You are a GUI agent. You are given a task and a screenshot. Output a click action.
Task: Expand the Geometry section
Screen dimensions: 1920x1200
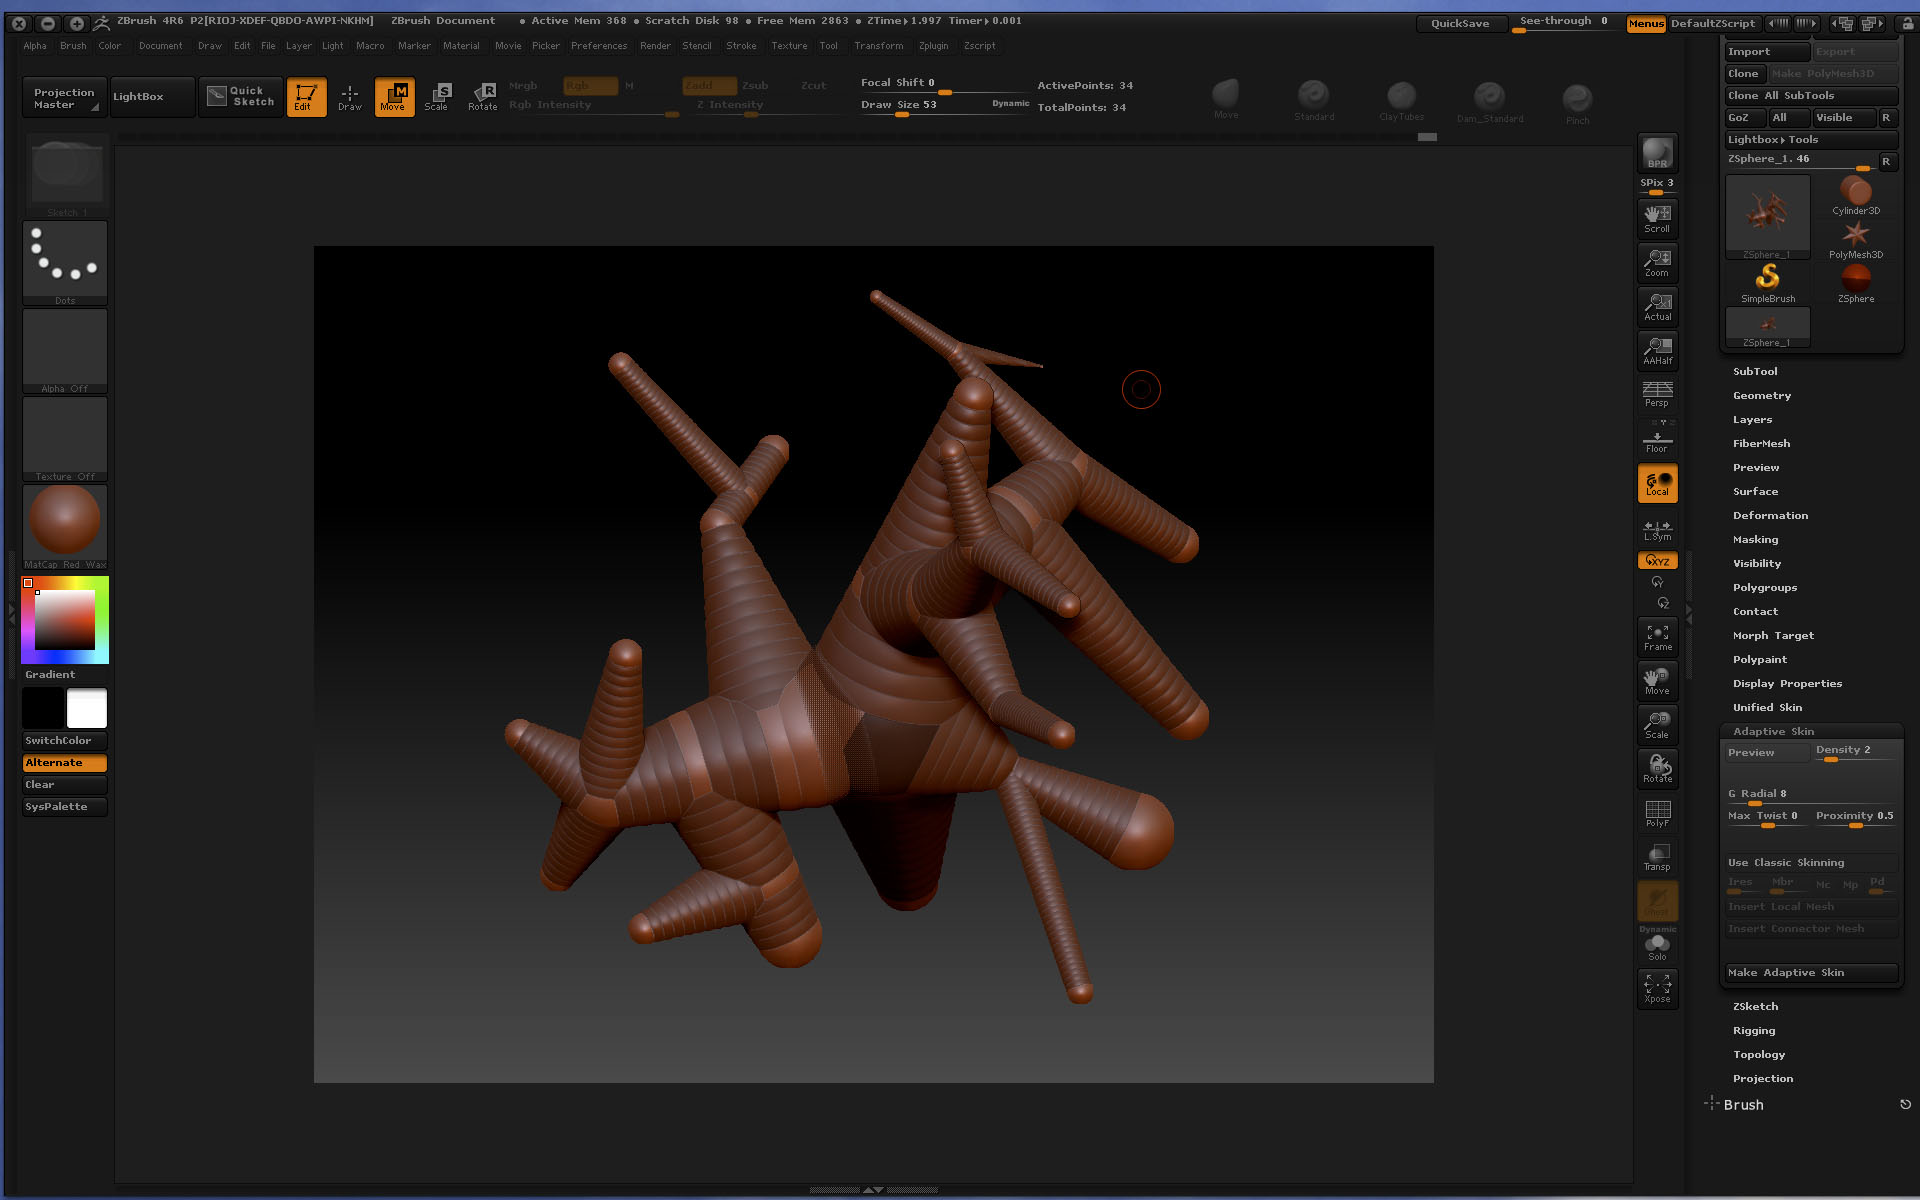(x=1761, y=395)
